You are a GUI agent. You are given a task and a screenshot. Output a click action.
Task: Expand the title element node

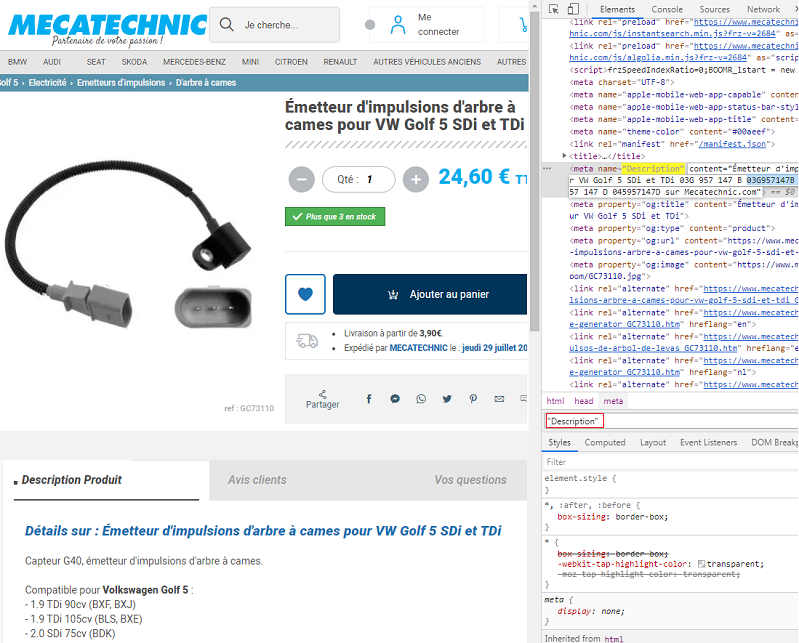tap(564, 156)
